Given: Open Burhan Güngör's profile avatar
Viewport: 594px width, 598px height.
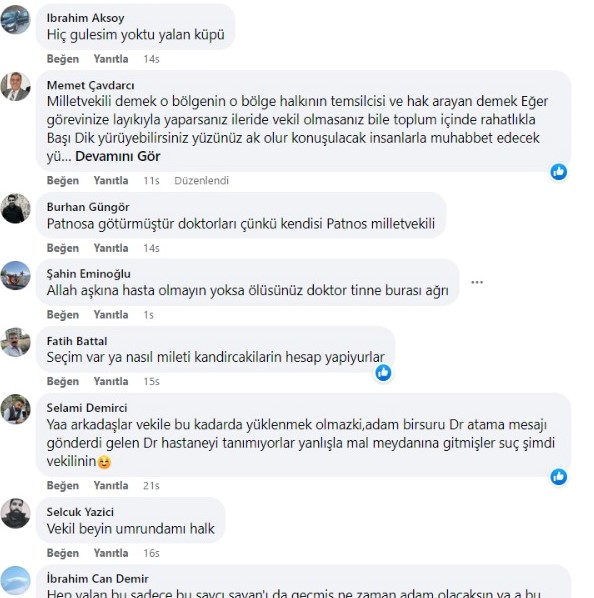Looking at the screenshot, I should point(15,208).
